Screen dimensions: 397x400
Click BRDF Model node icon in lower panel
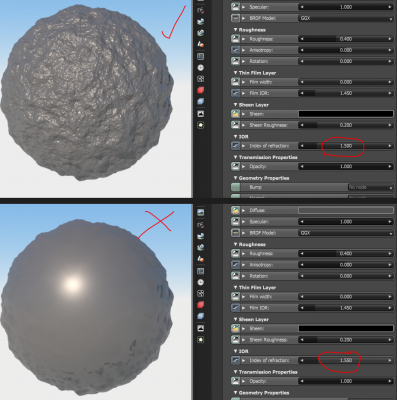click(x=235, y=233)
